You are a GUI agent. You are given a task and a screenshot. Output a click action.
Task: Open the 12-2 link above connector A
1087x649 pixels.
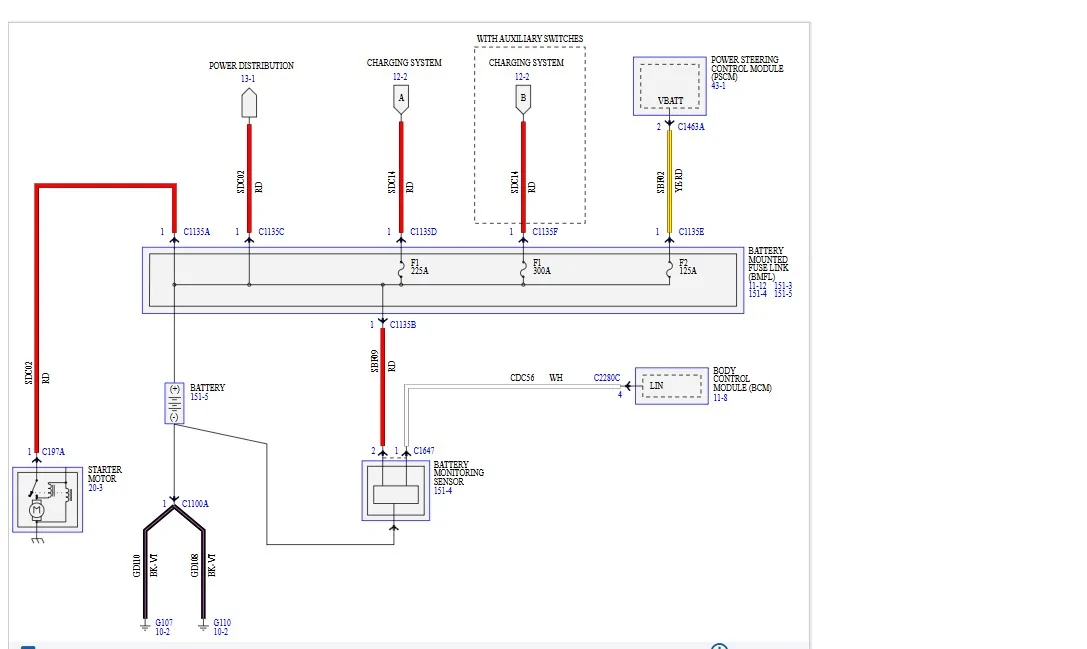400,77
